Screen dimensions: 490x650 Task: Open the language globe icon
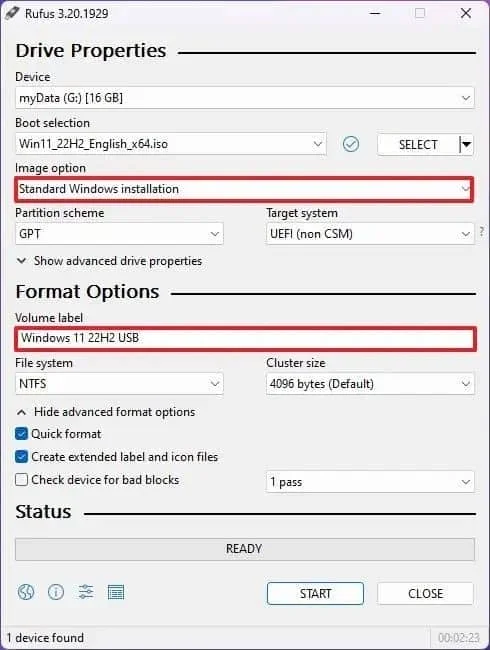(26, 592)
